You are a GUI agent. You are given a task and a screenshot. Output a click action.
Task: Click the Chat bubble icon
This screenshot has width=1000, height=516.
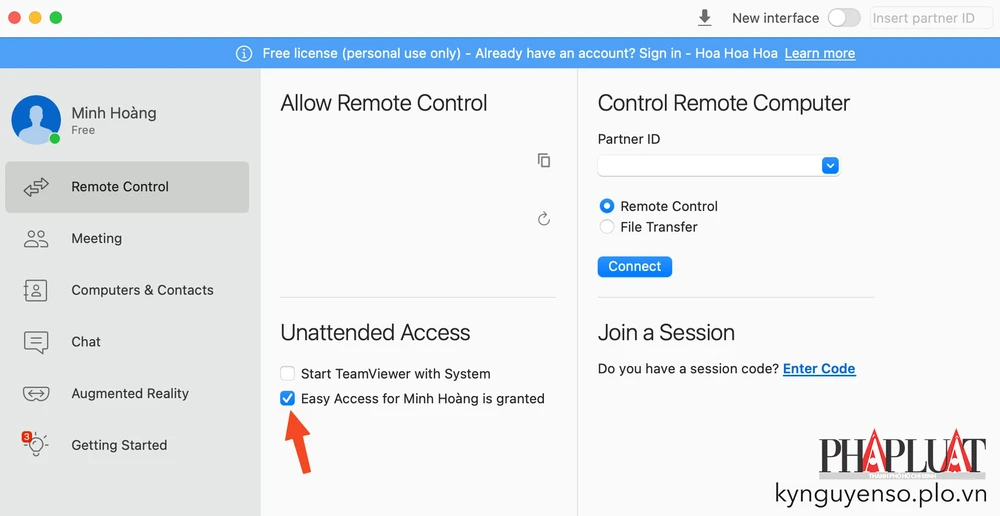click(36, 342)
